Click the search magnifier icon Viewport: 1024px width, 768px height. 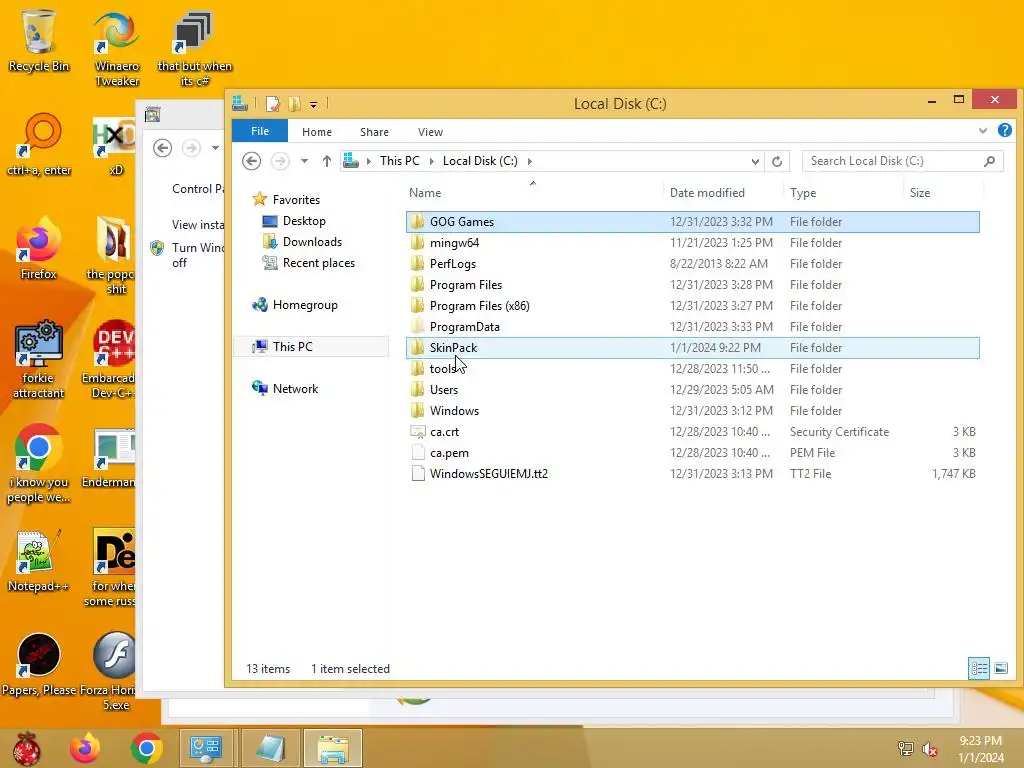(x=989, y=161)
